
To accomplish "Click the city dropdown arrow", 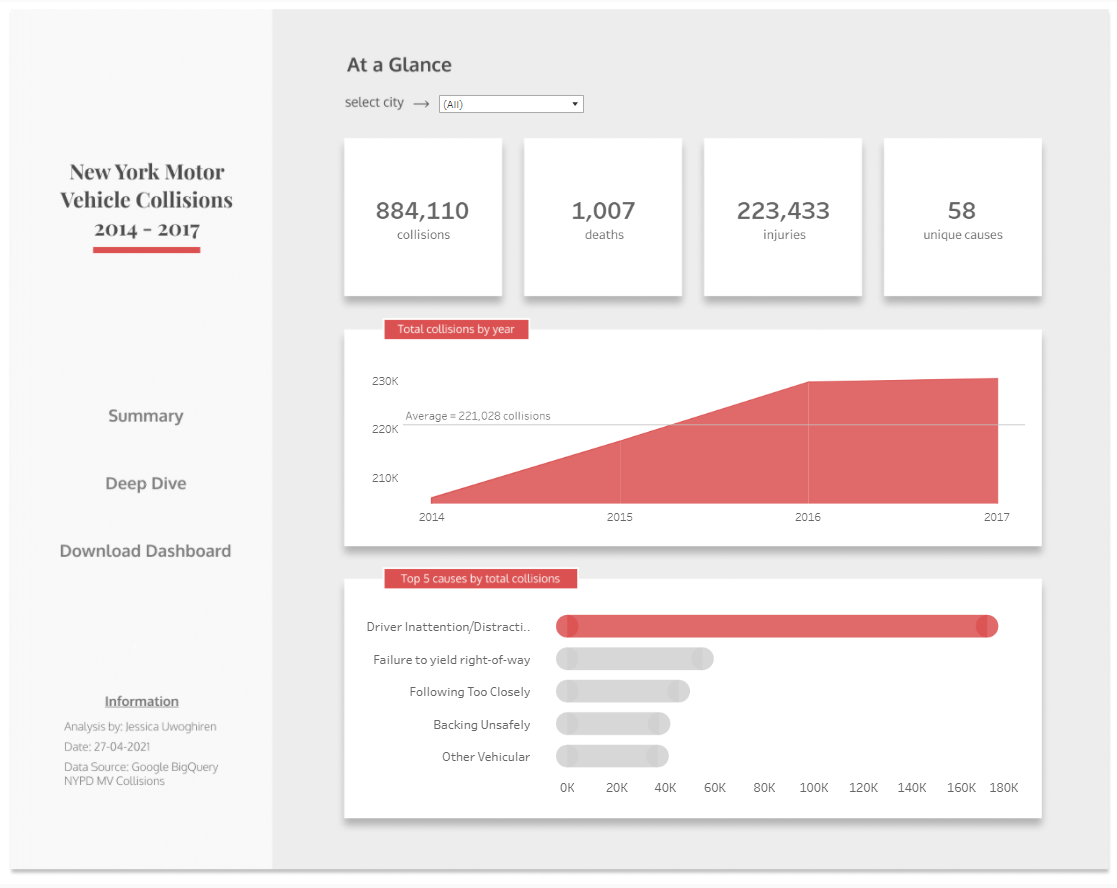I will pyautogui.click(x=574, y=104).
